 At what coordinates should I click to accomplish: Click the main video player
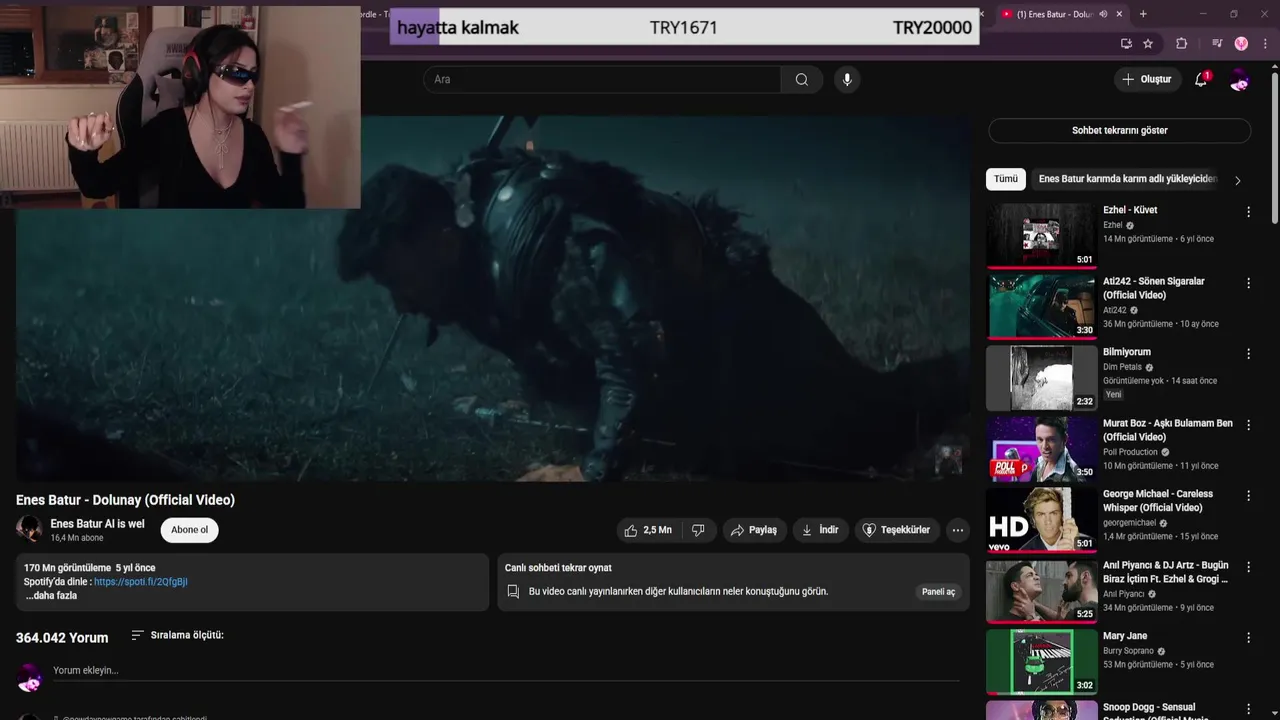(492, 298)
